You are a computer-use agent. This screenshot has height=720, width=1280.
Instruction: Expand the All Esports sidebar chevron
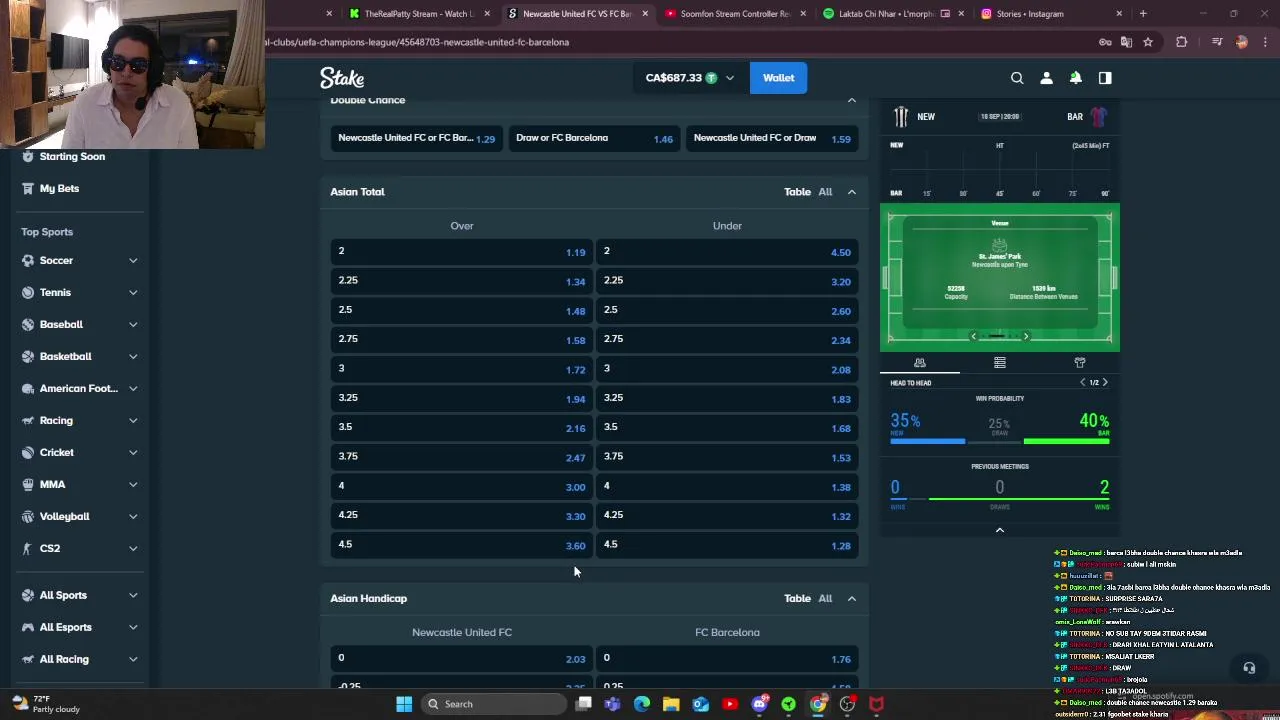coord(133,627)
